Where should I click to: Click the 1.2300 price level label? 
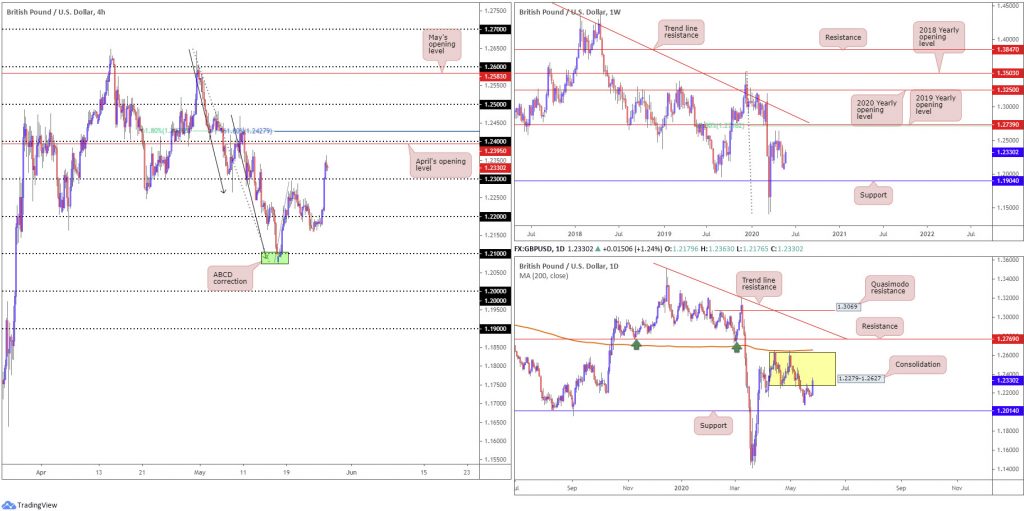494,178
